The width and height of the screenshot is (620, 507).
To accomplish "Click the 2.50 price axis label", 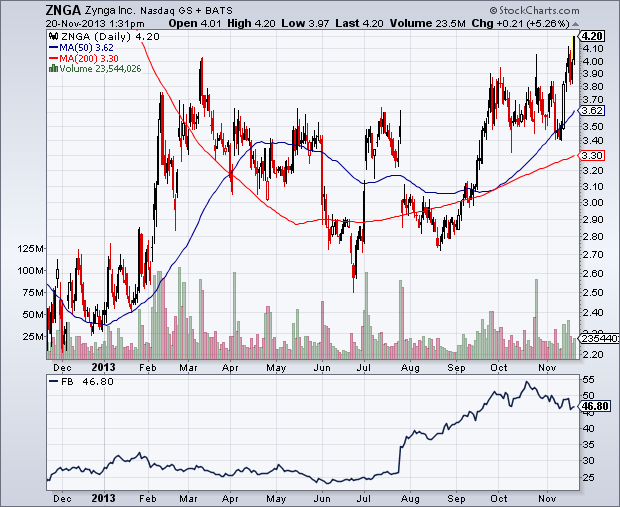I will [593, 293].
